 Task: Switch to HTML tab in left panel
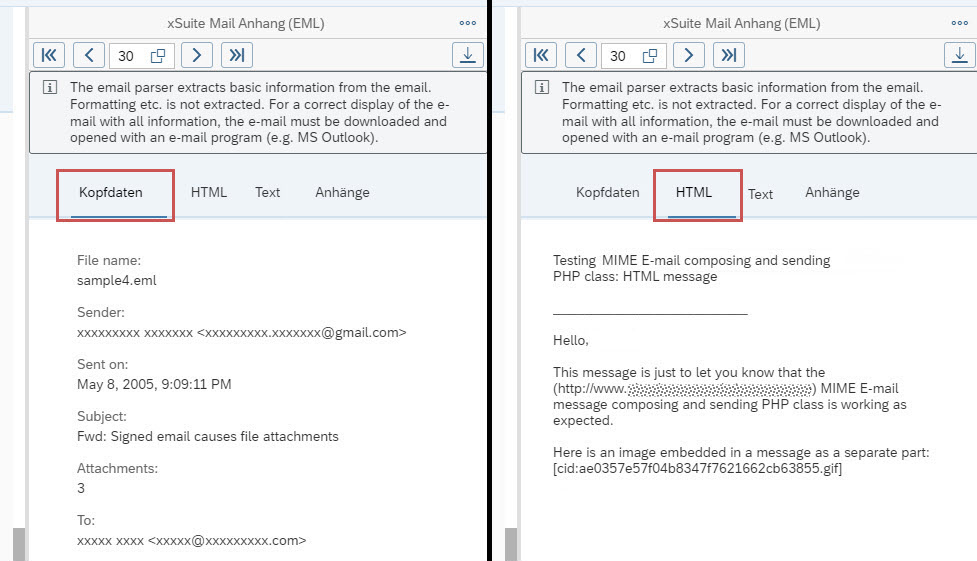[209, 193]
